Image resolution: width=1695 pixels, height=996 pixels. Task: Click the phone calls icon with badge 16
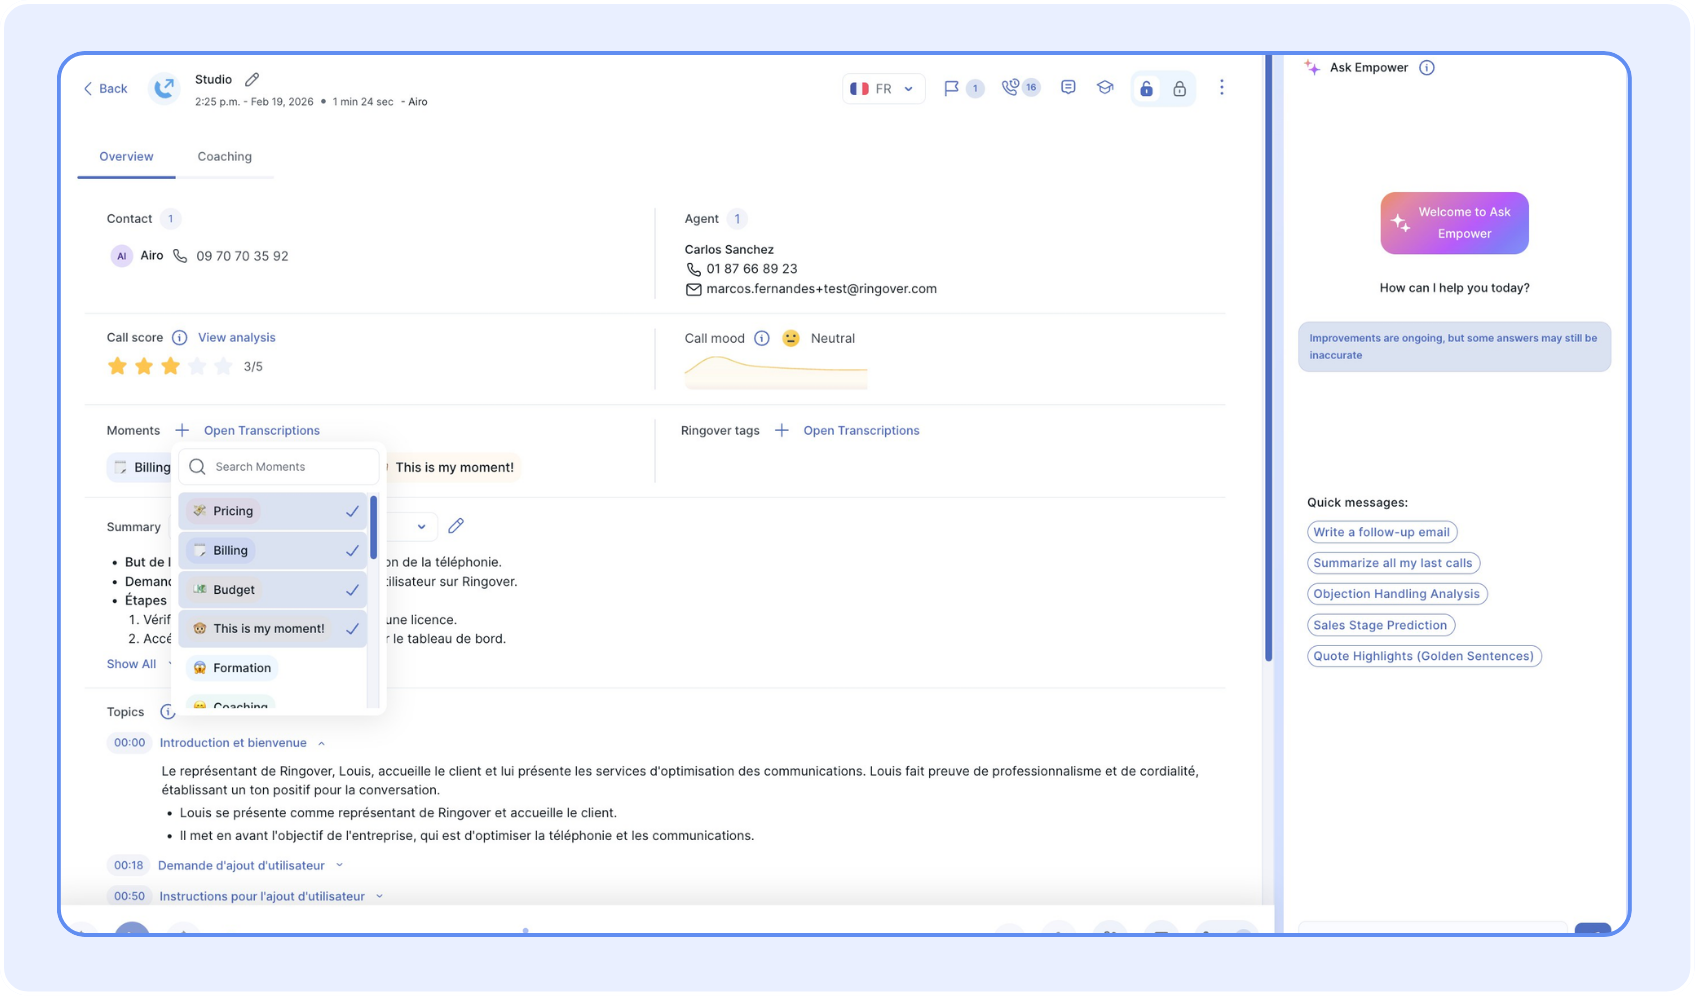pos(1011,88)
